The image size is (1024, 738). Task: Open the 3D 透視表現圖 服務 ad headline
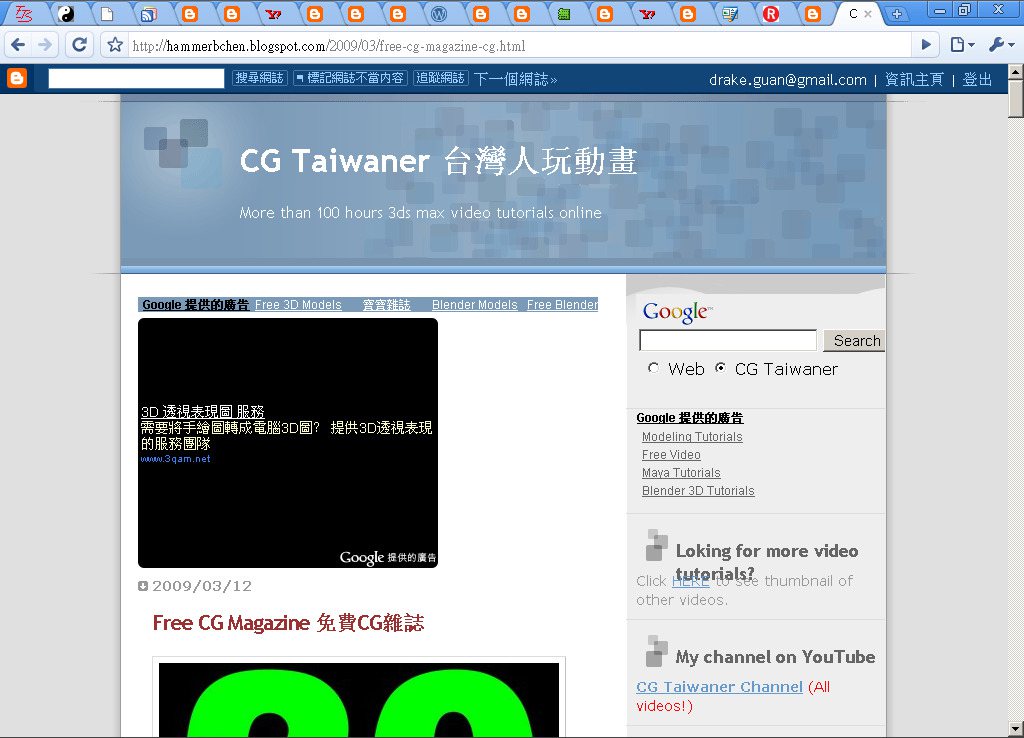tap(202, 411)
